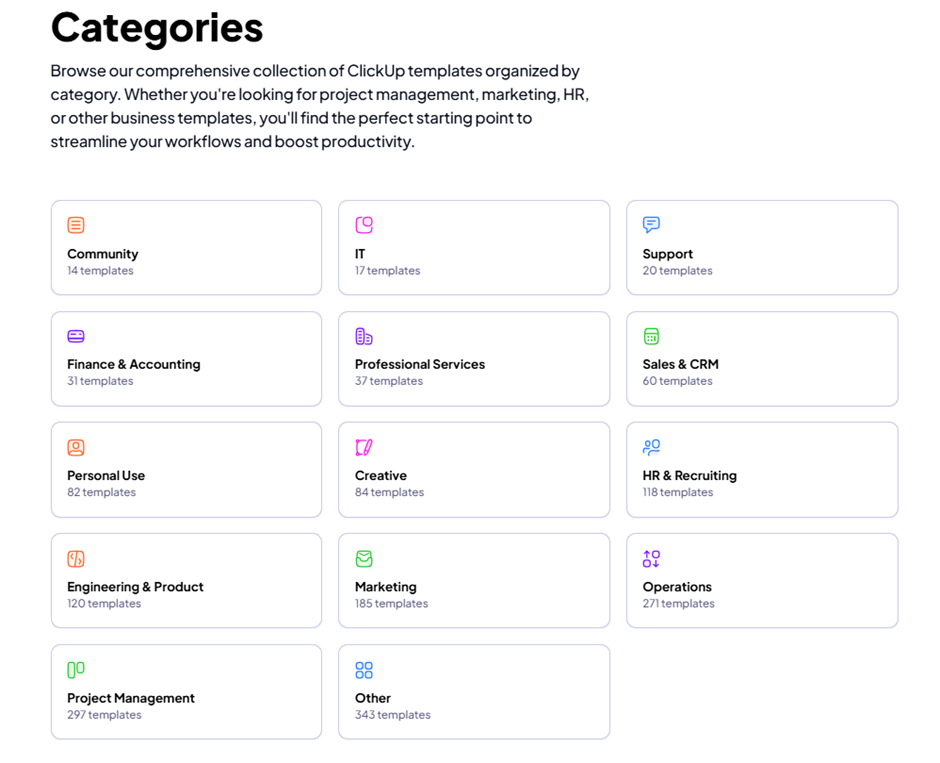
Task: Click the green Sales & CRM calculator icon
Action: click(651, 336)
